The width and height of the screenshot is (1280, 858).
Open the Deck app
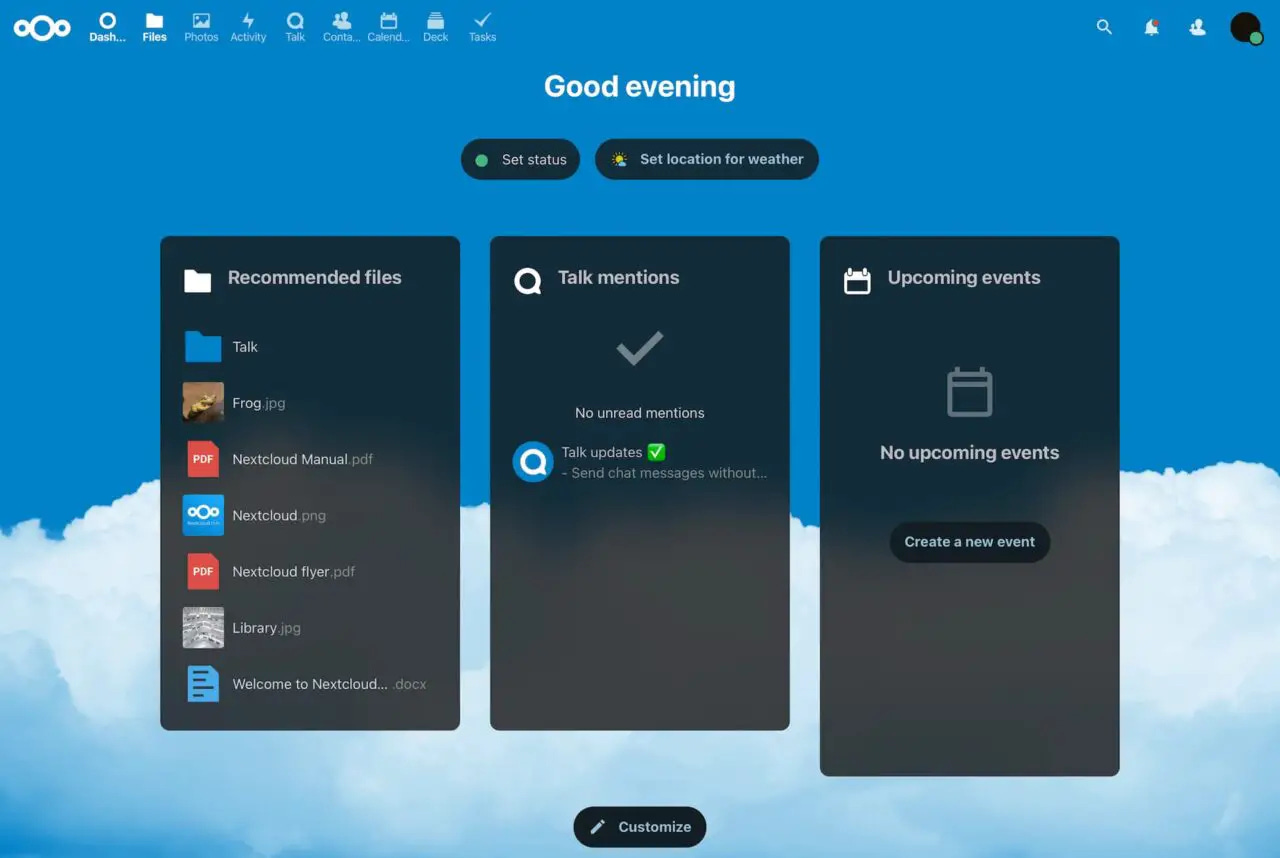click(x=435, y=27)
